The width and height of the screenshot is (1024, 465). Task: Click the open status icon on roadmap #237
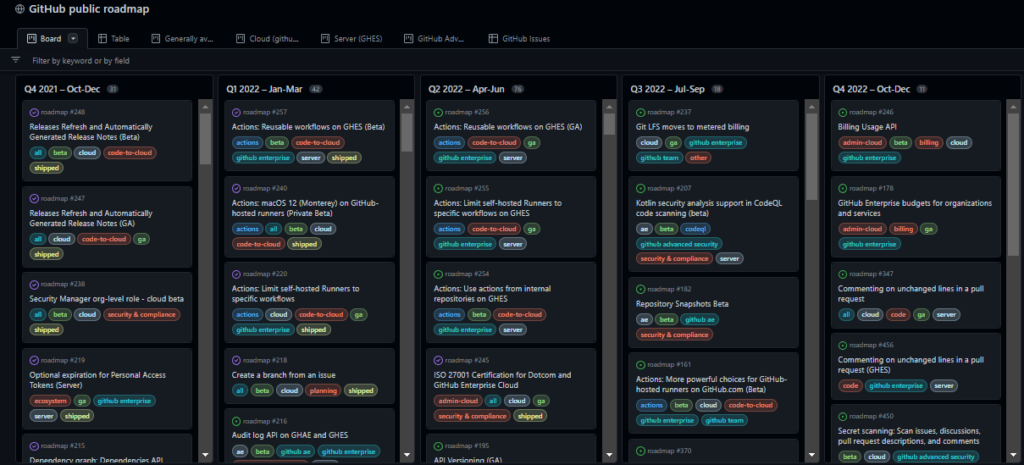click(x=640, y=112)
